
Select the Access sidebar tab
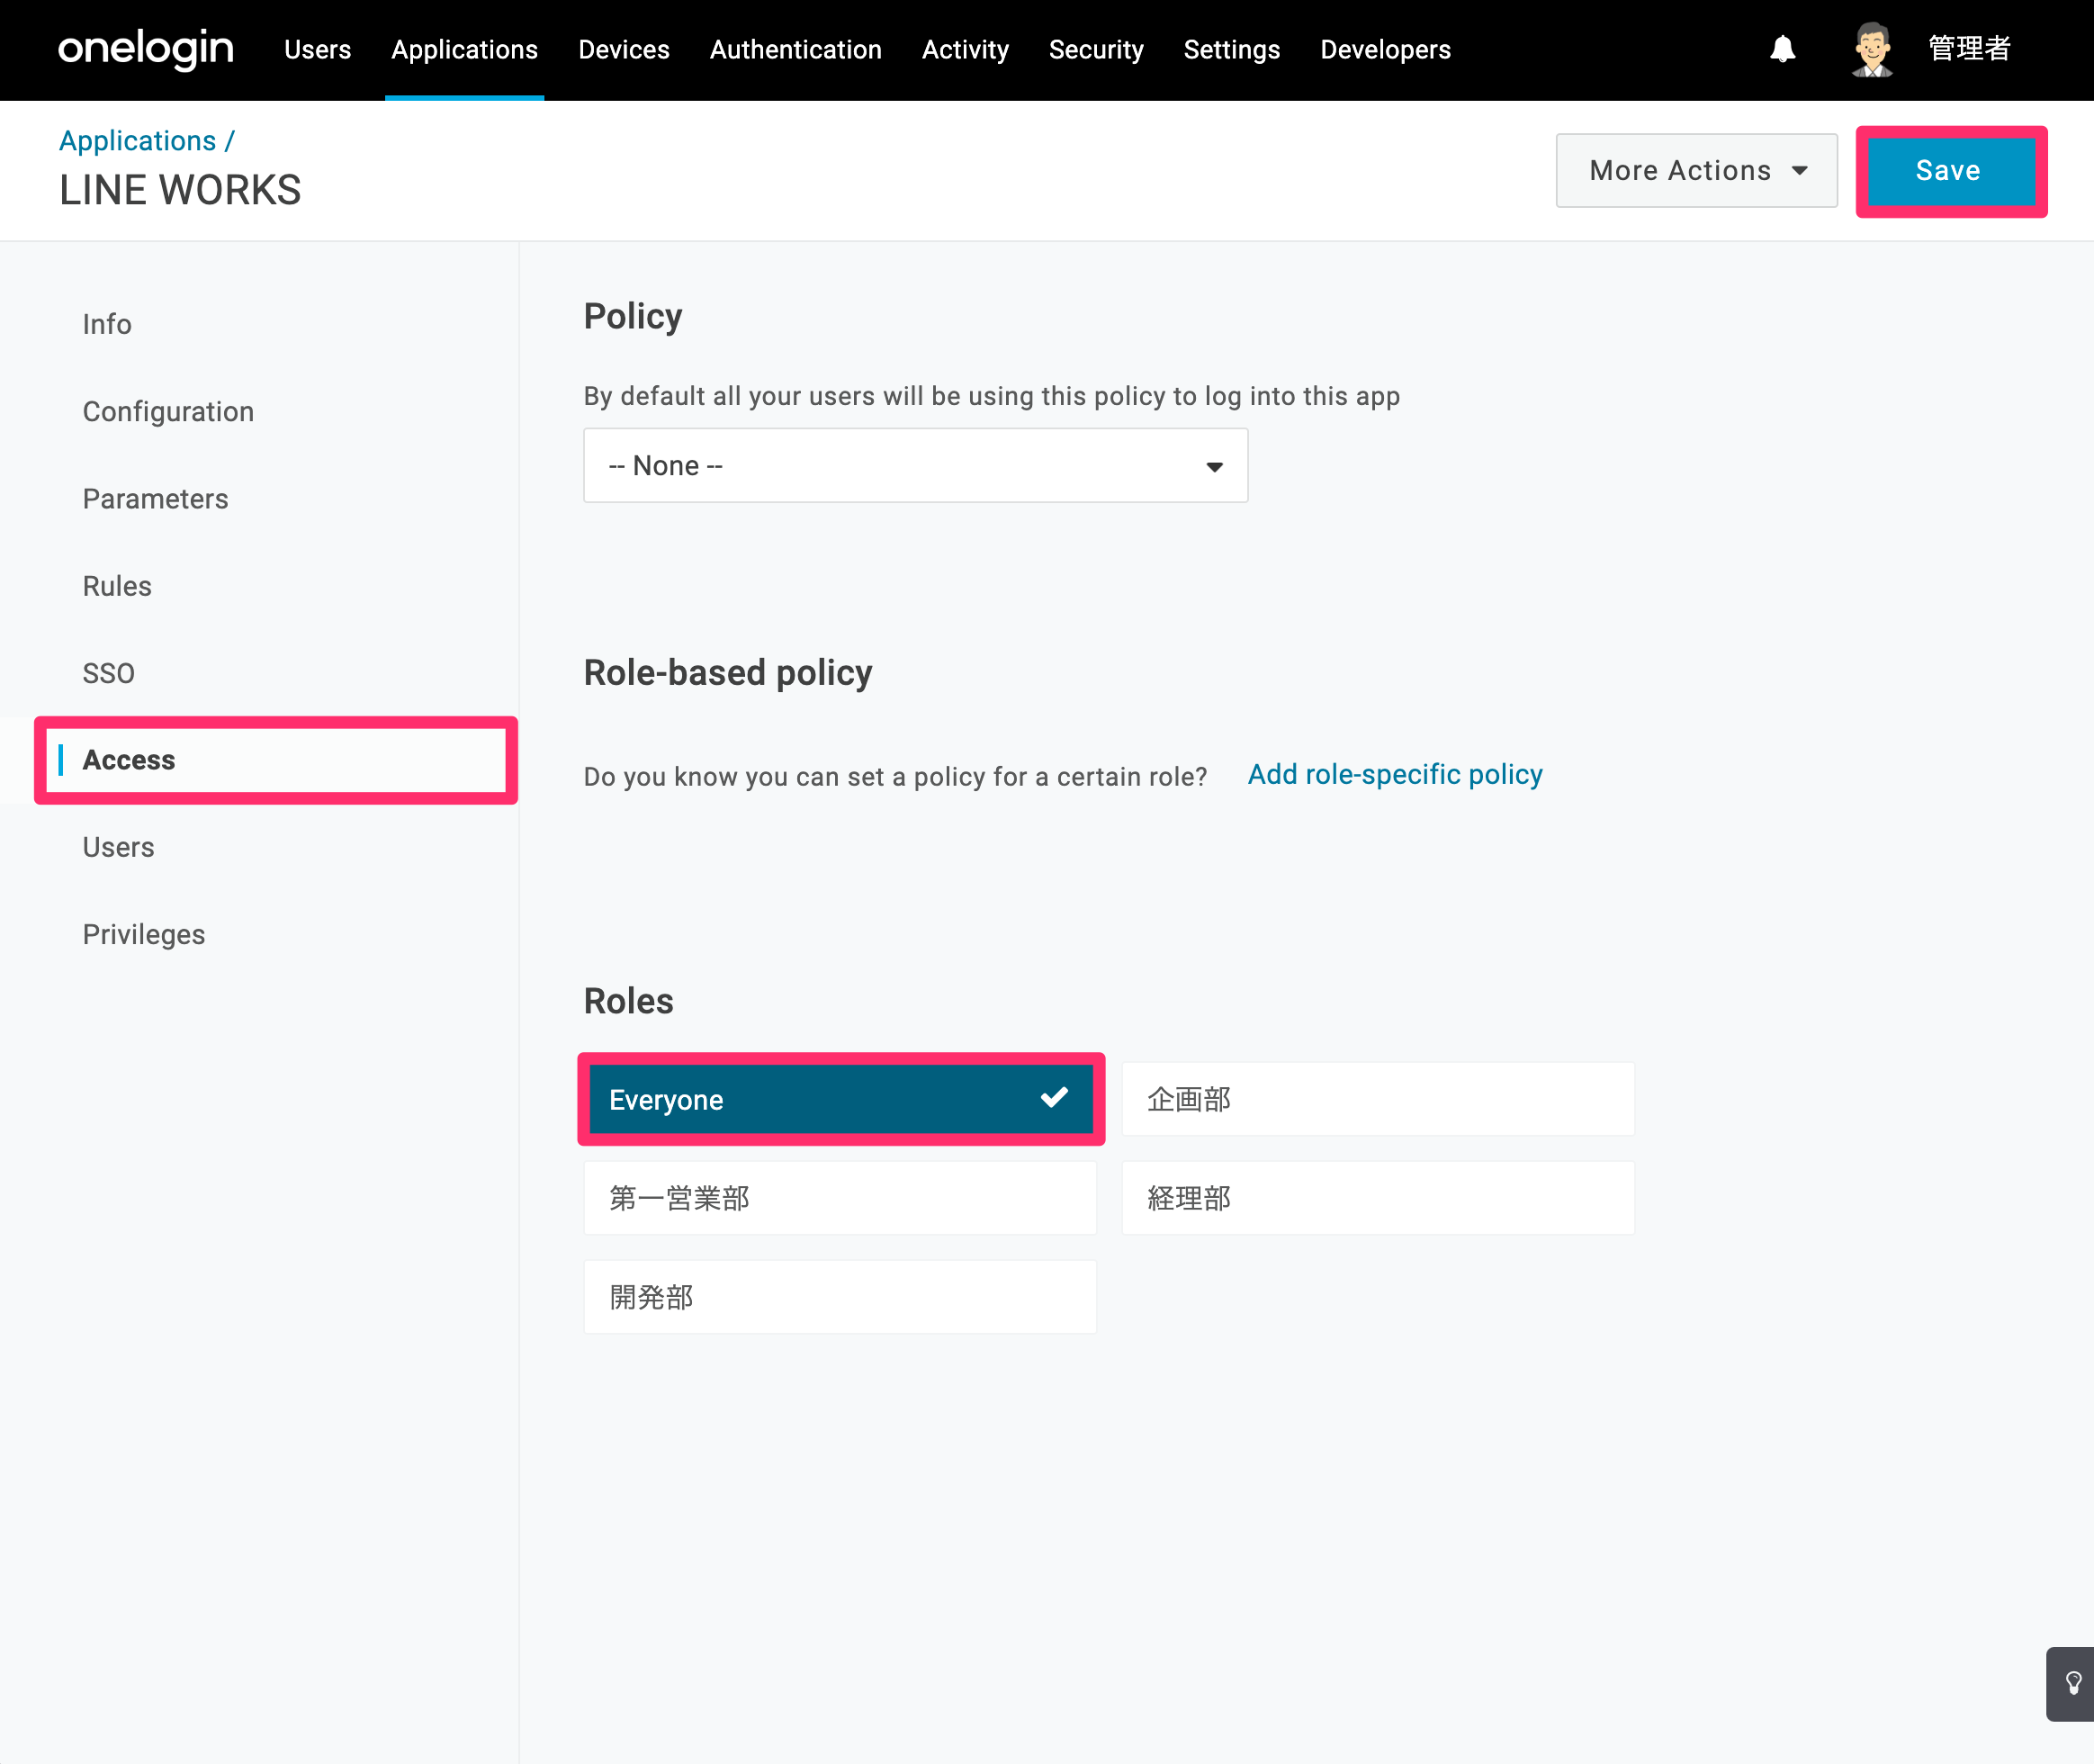[x=276, y=760]
